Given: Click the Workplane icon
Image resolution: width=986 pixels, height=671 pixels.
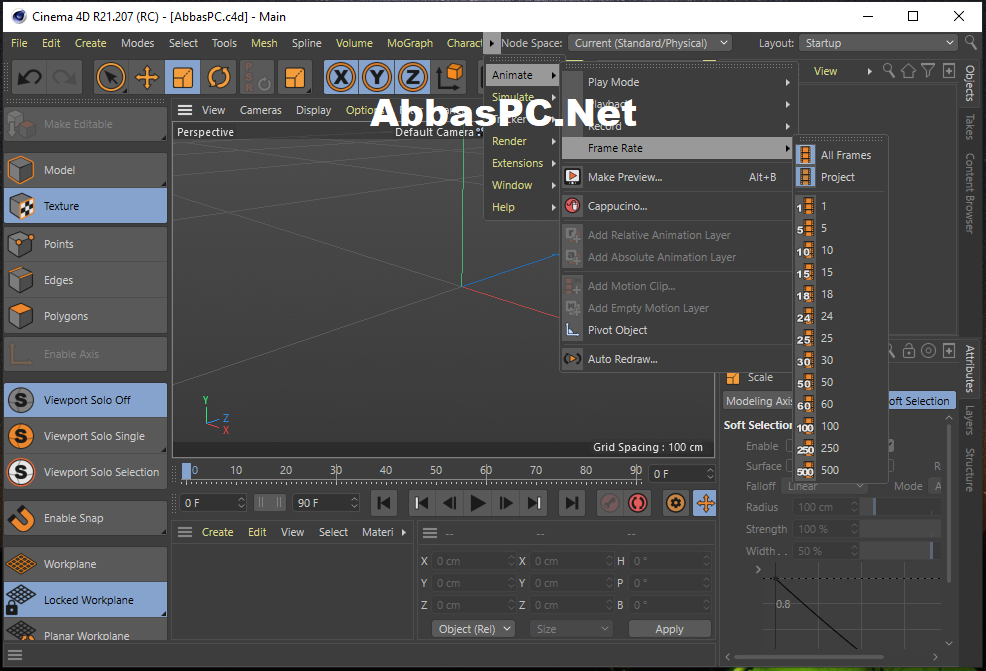Looking at the screenshot, I should click(21, 564).
